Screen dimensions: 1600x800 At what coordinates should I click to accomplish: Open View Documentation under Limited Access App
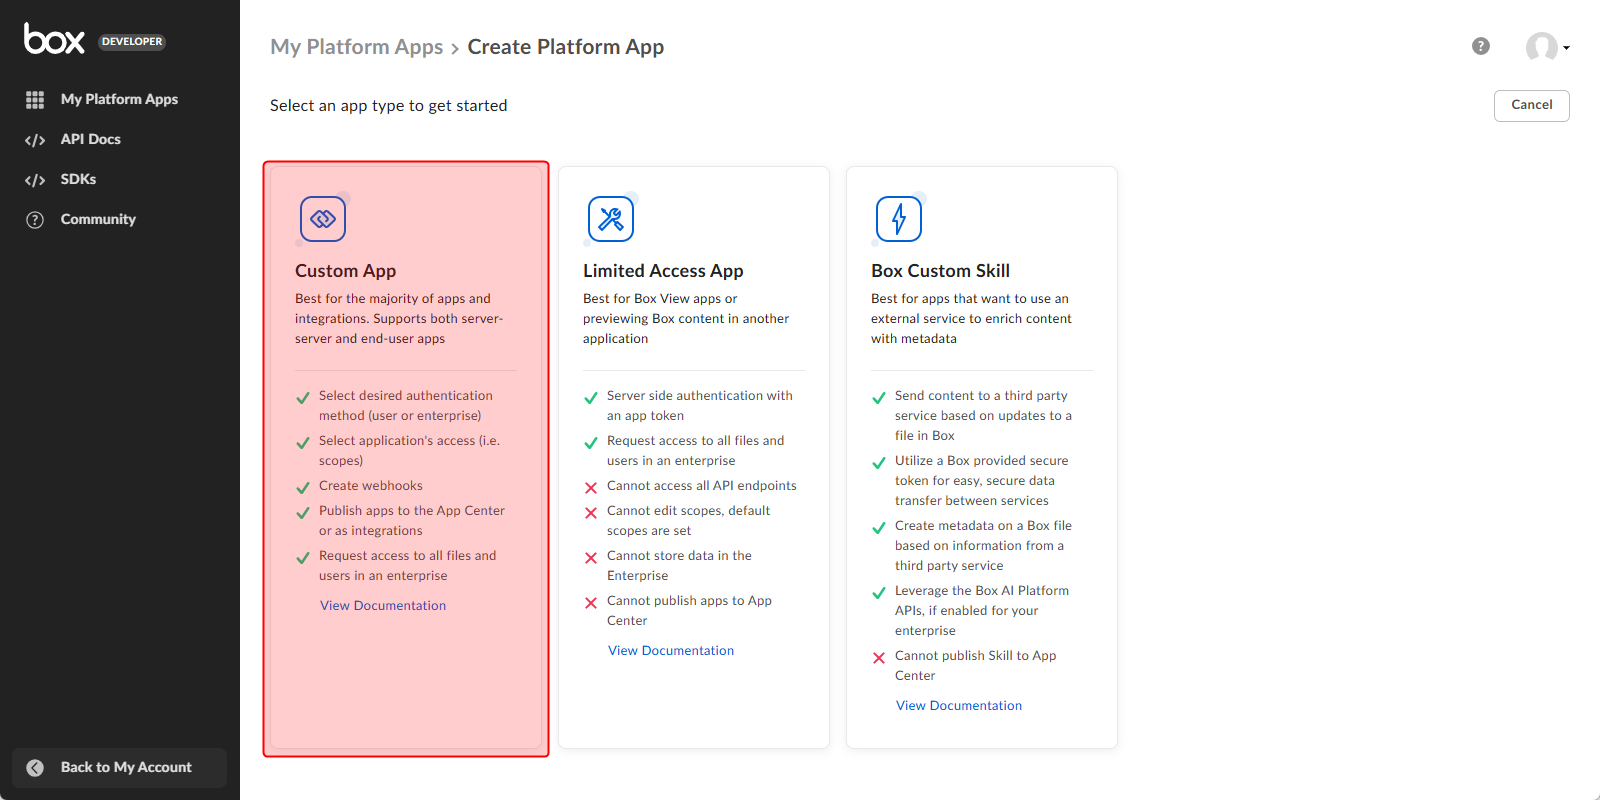pyautogui.click(x=671, y=651)
